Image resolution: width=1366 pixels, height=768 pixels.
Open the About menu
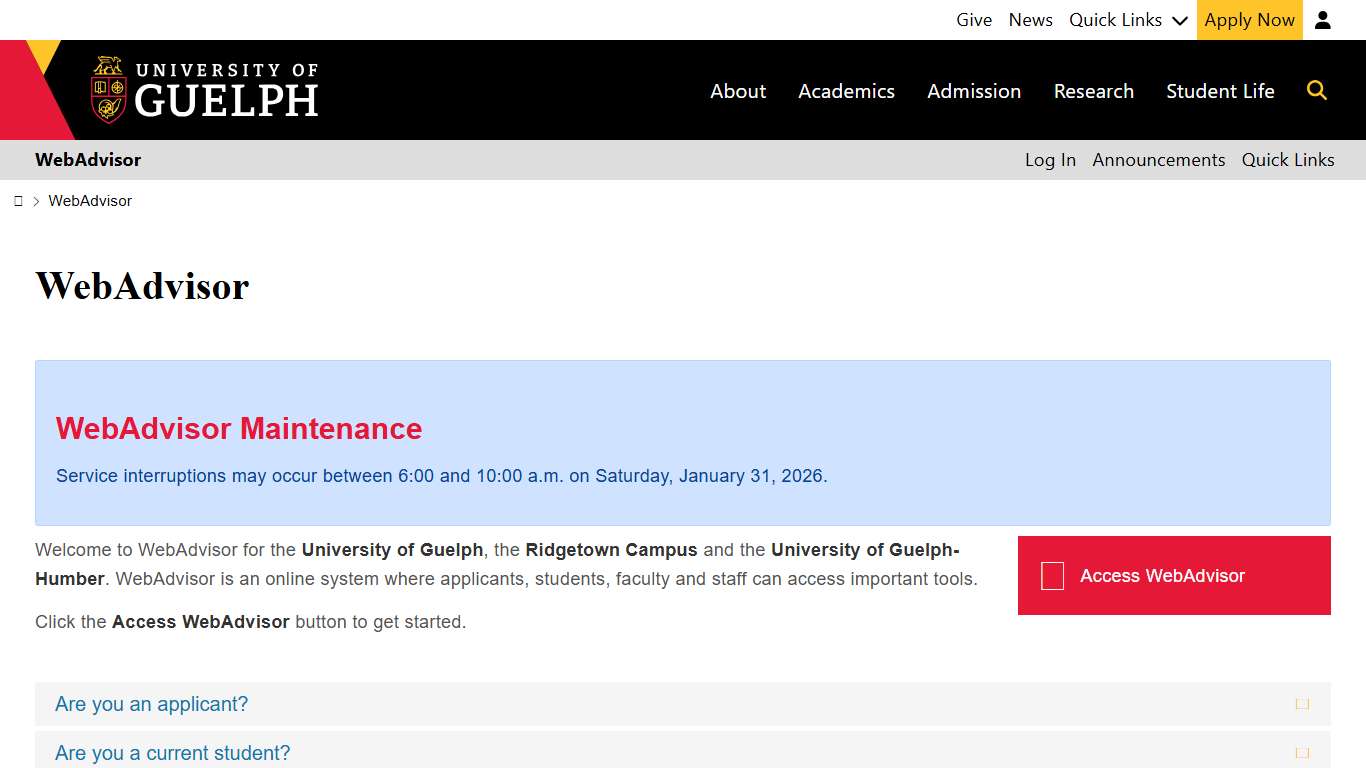pos(738,90)
